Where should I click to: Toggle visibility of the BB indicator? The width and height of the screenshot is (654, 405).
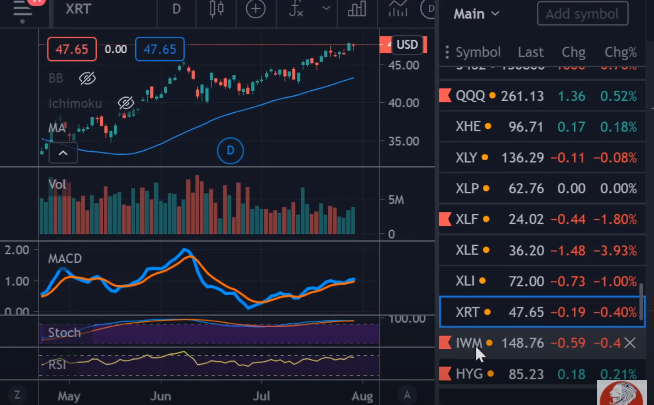tap(87, 78)
